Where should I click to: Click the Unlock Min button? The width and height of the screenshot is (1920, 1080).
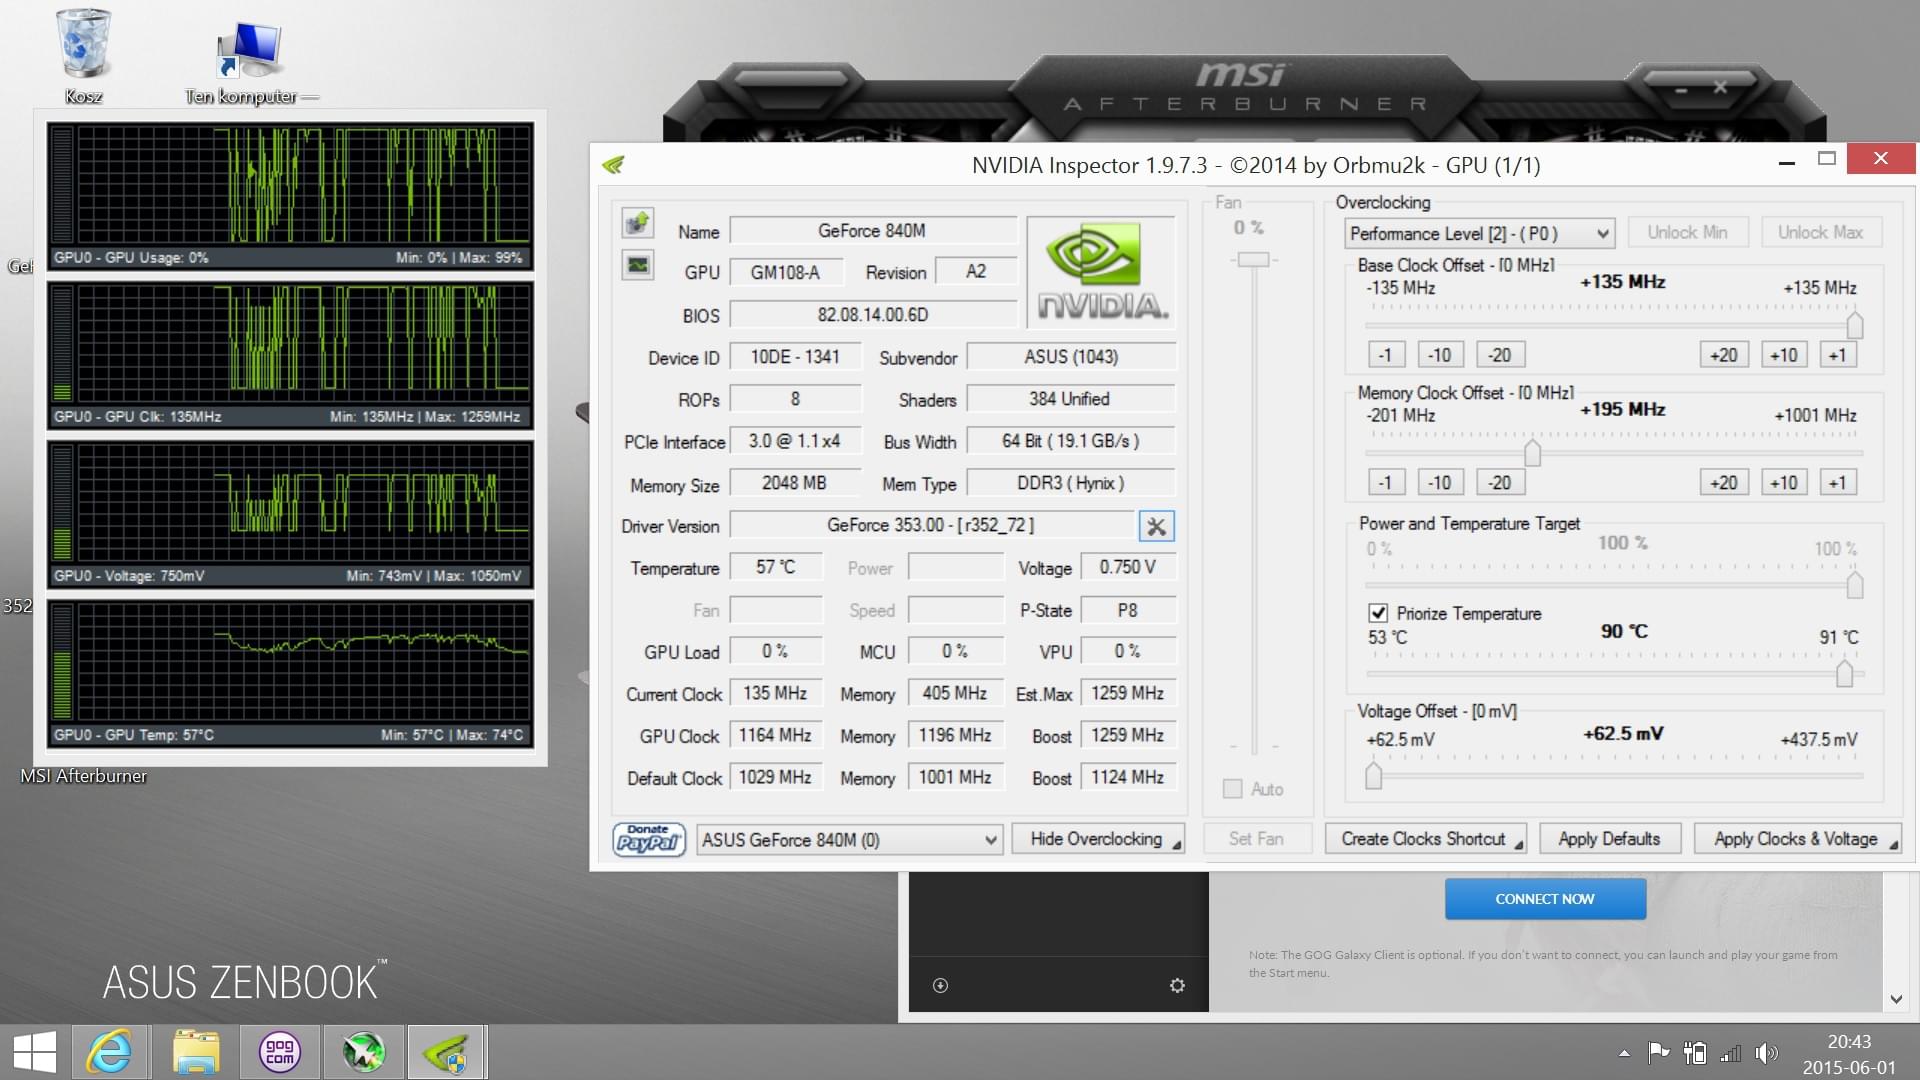(x=1688, y=233)
